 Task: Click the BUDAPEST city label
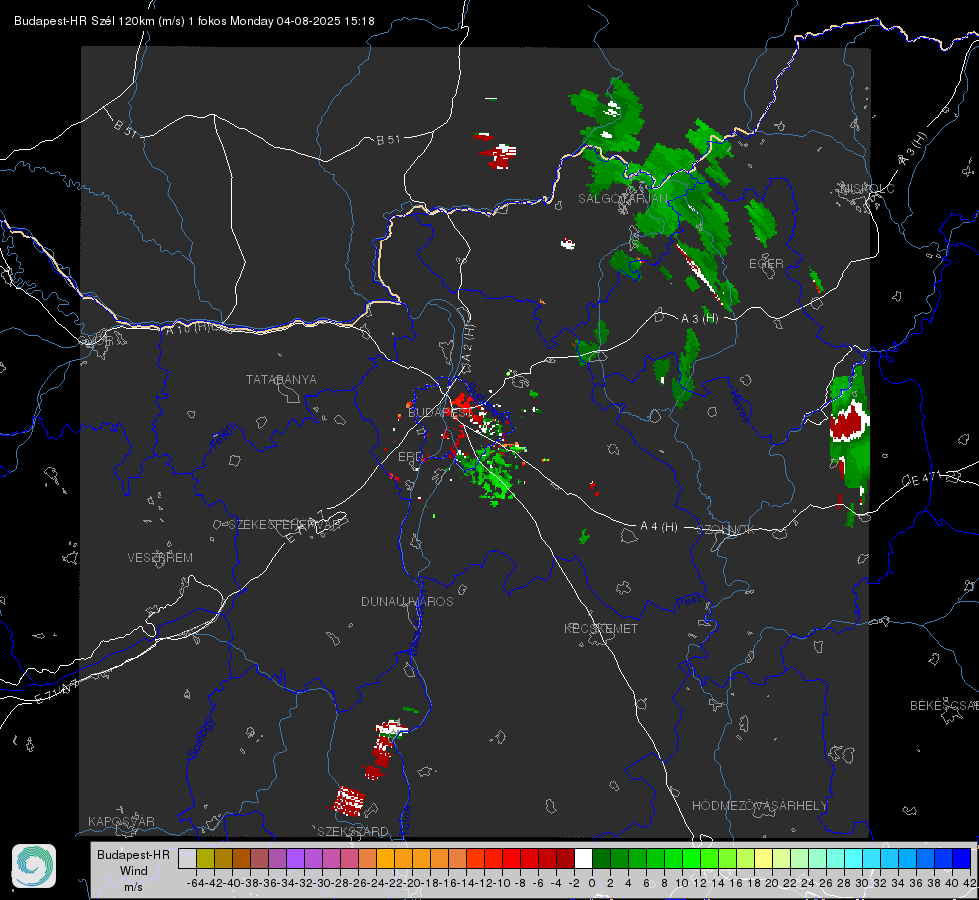pos(440,412)
